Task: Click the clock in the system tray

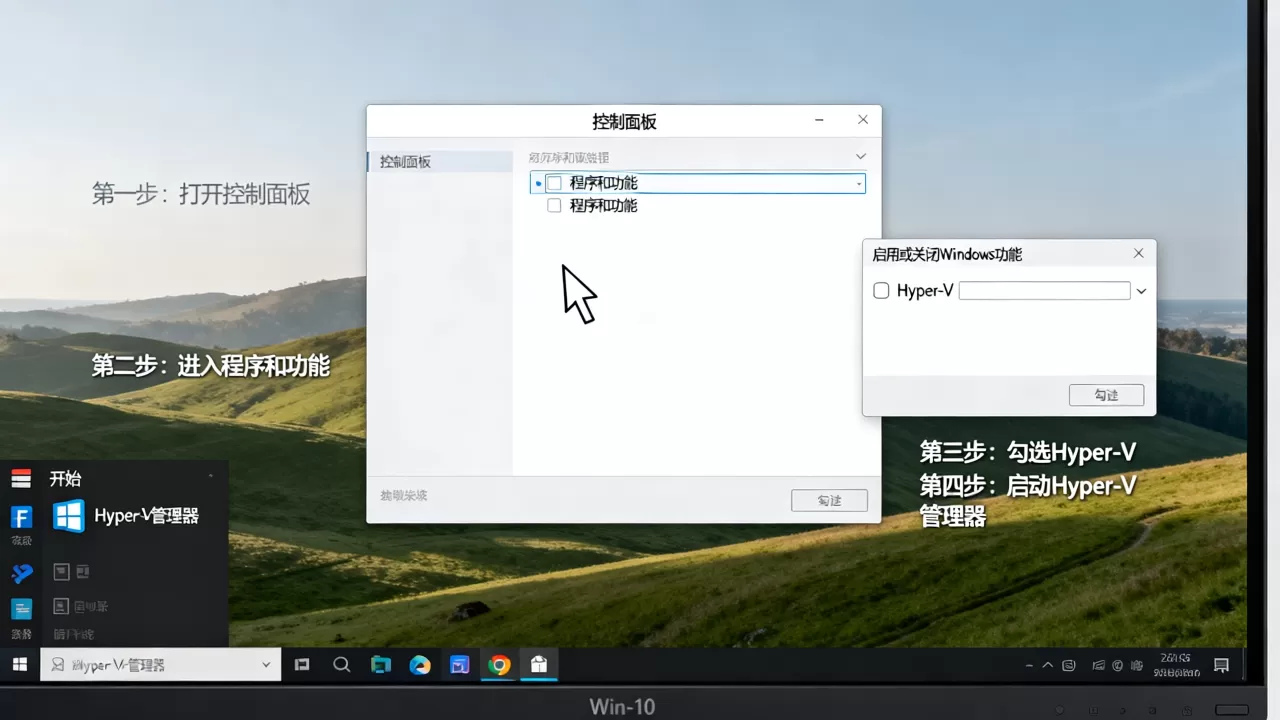Action: [x=1177, y=665]
